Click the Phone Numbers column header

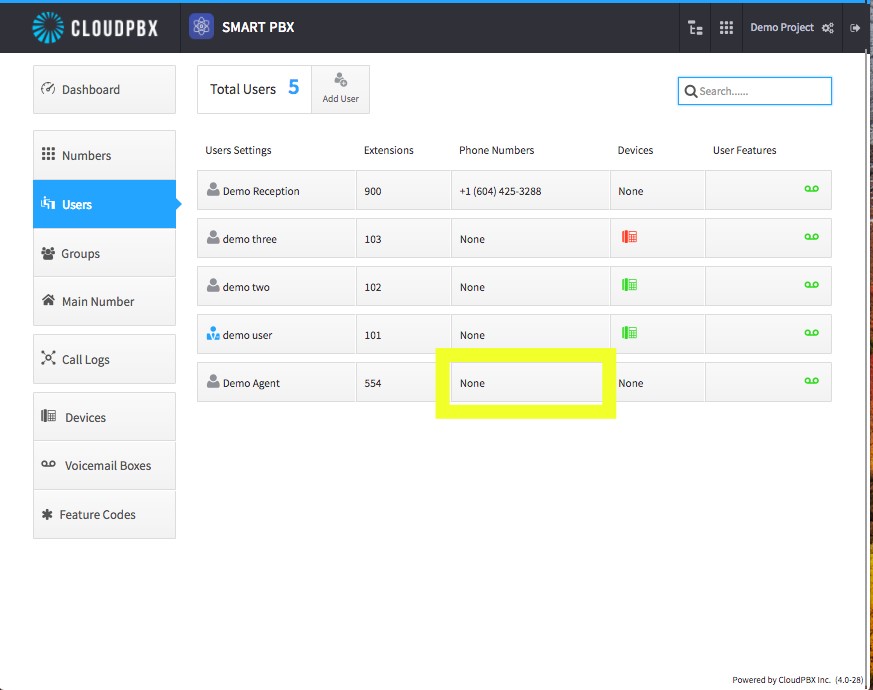tap(496, 150)
